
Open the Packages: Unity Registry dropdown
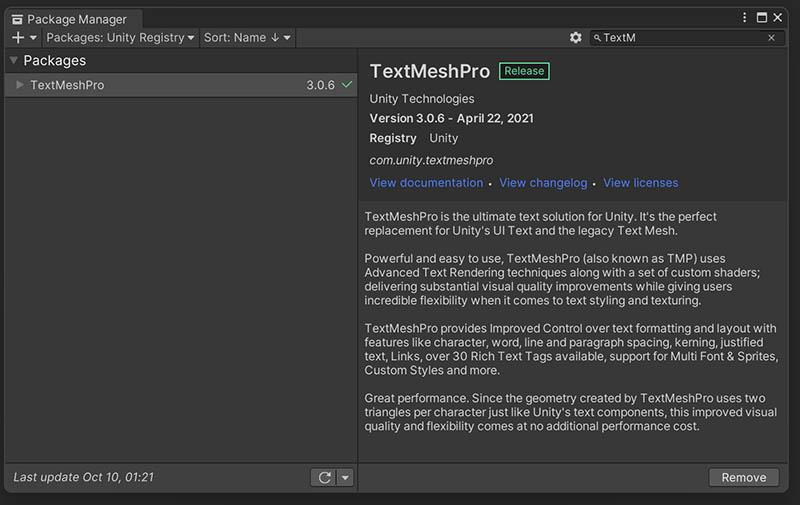tap(120, 38)
